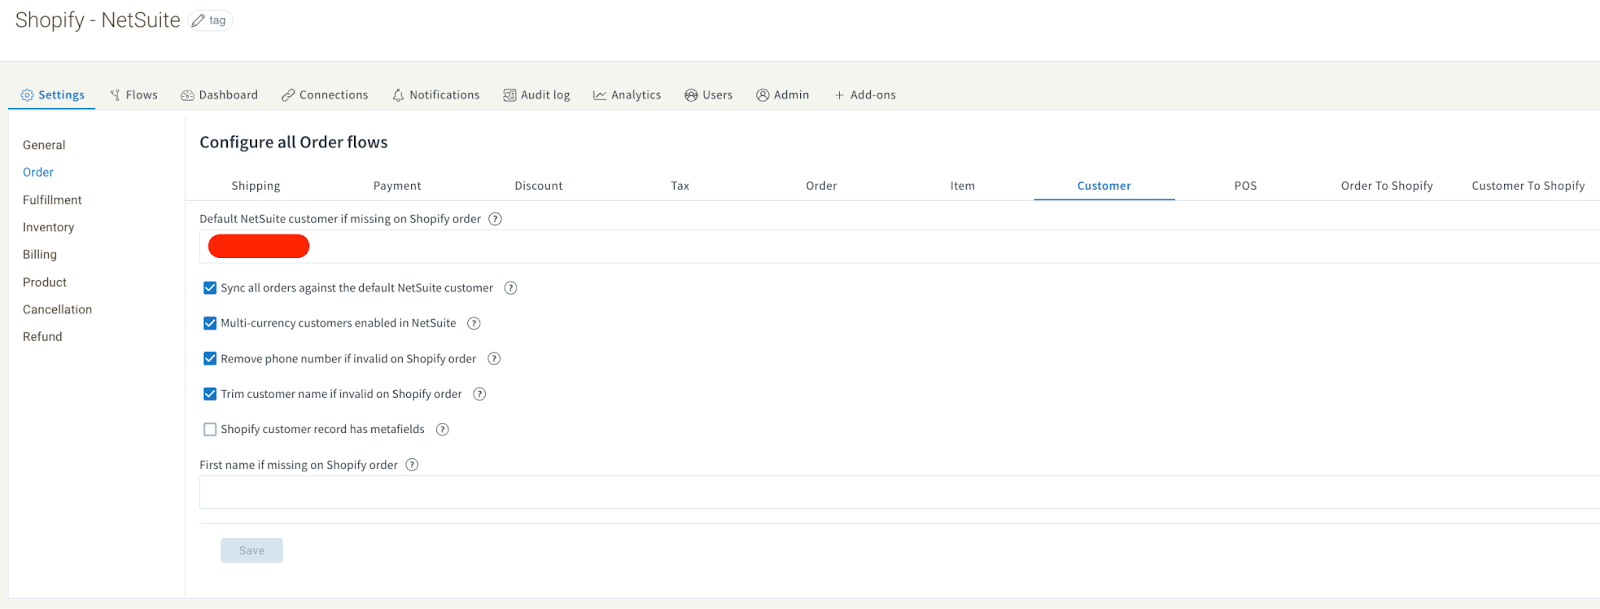This screenshot has width=1600, height=609.
Task: Select the Payment sub-tab
Action: pos(397,186)
